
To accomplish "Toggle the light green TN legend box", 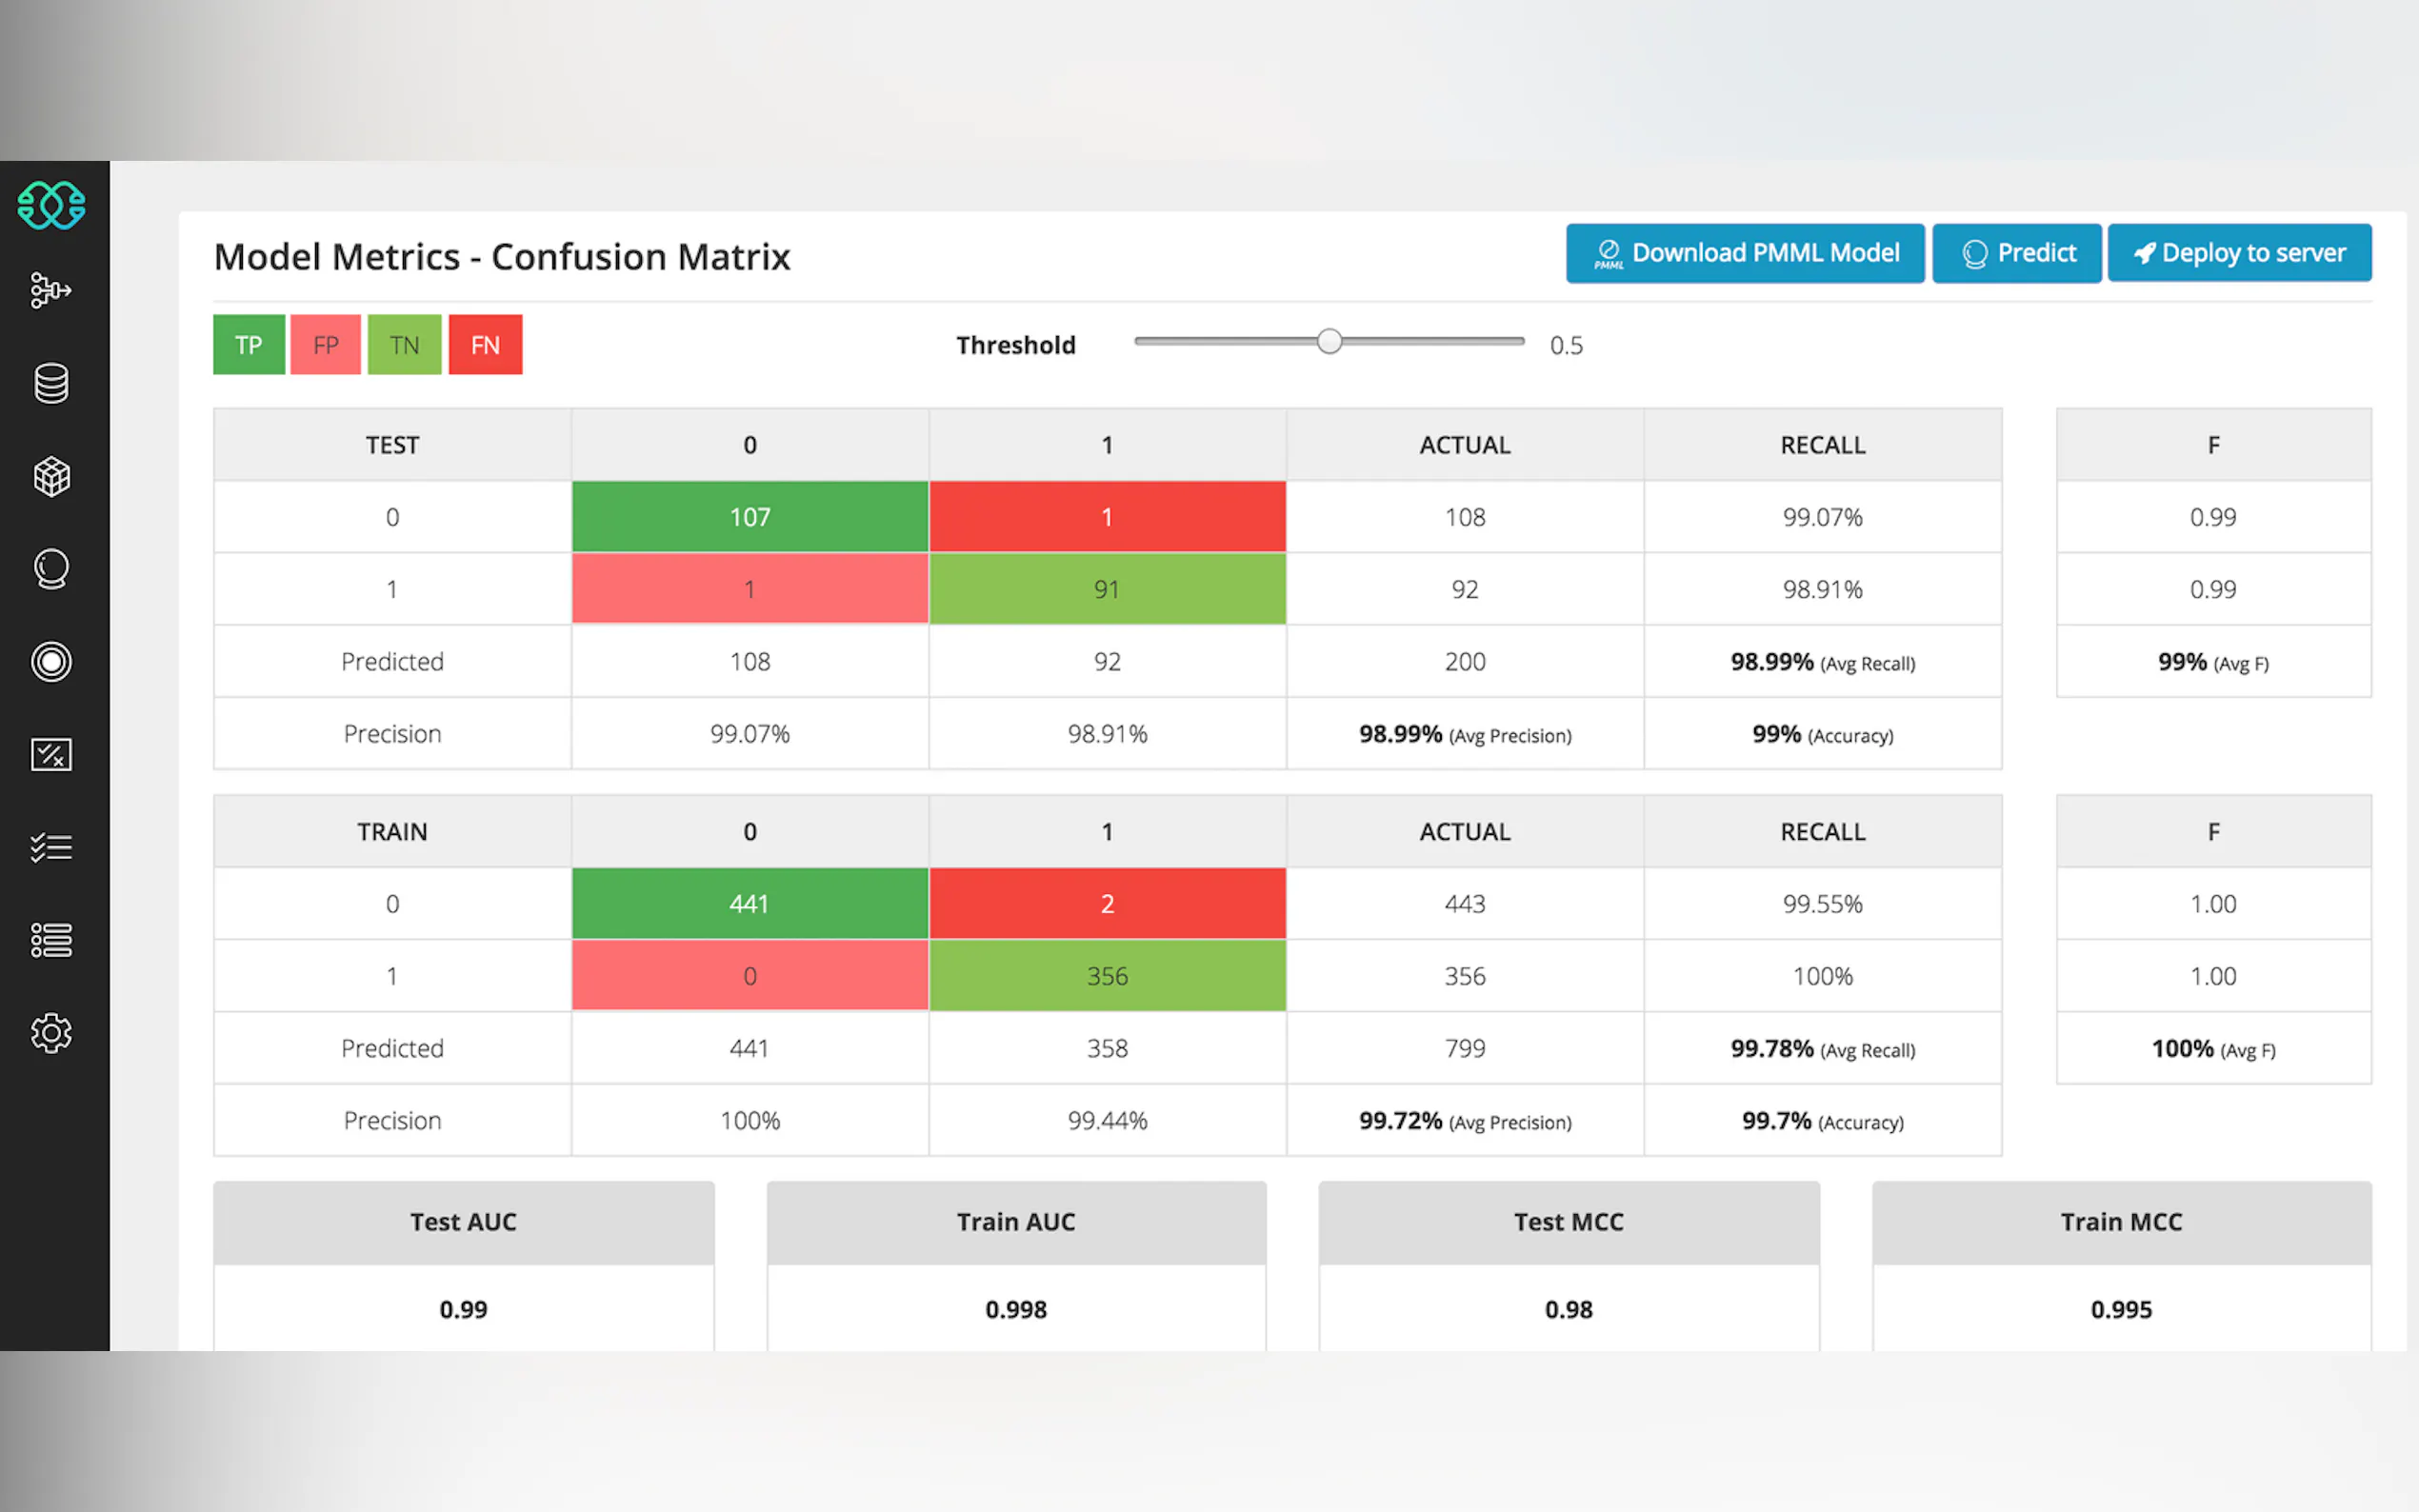I will pos(404,345).
